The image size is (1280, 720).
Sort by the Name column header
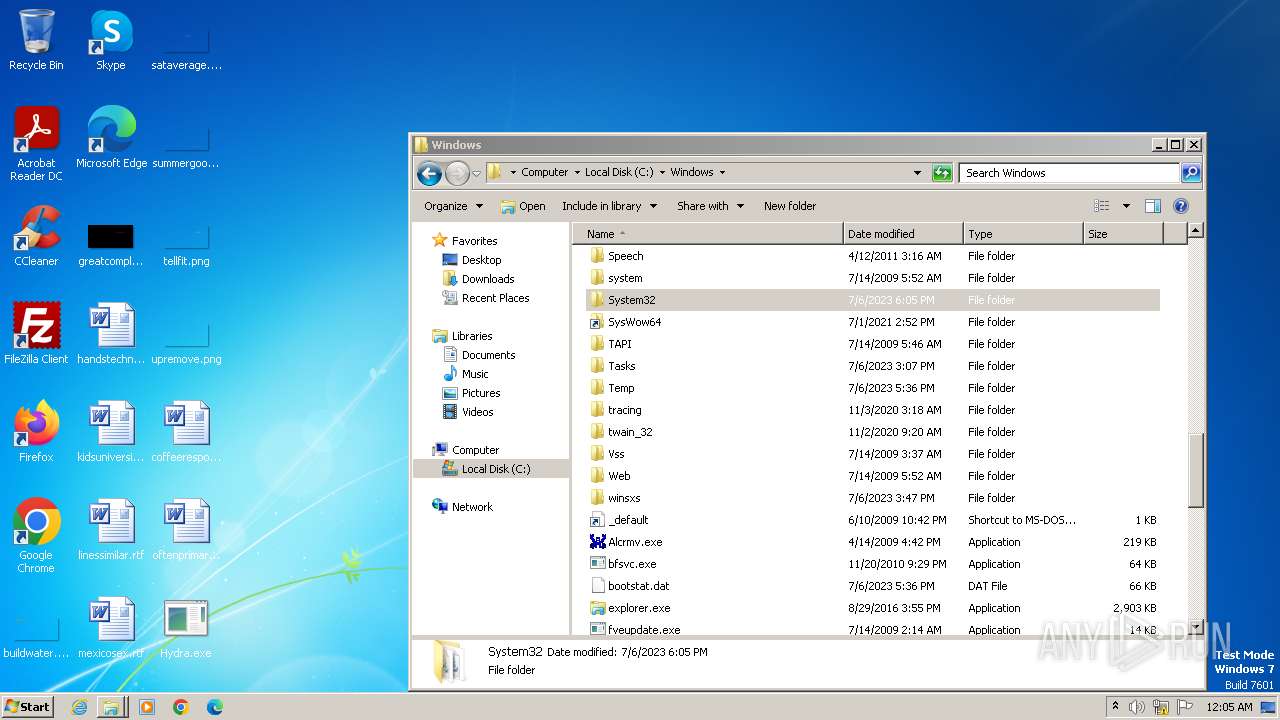(708, 234)
